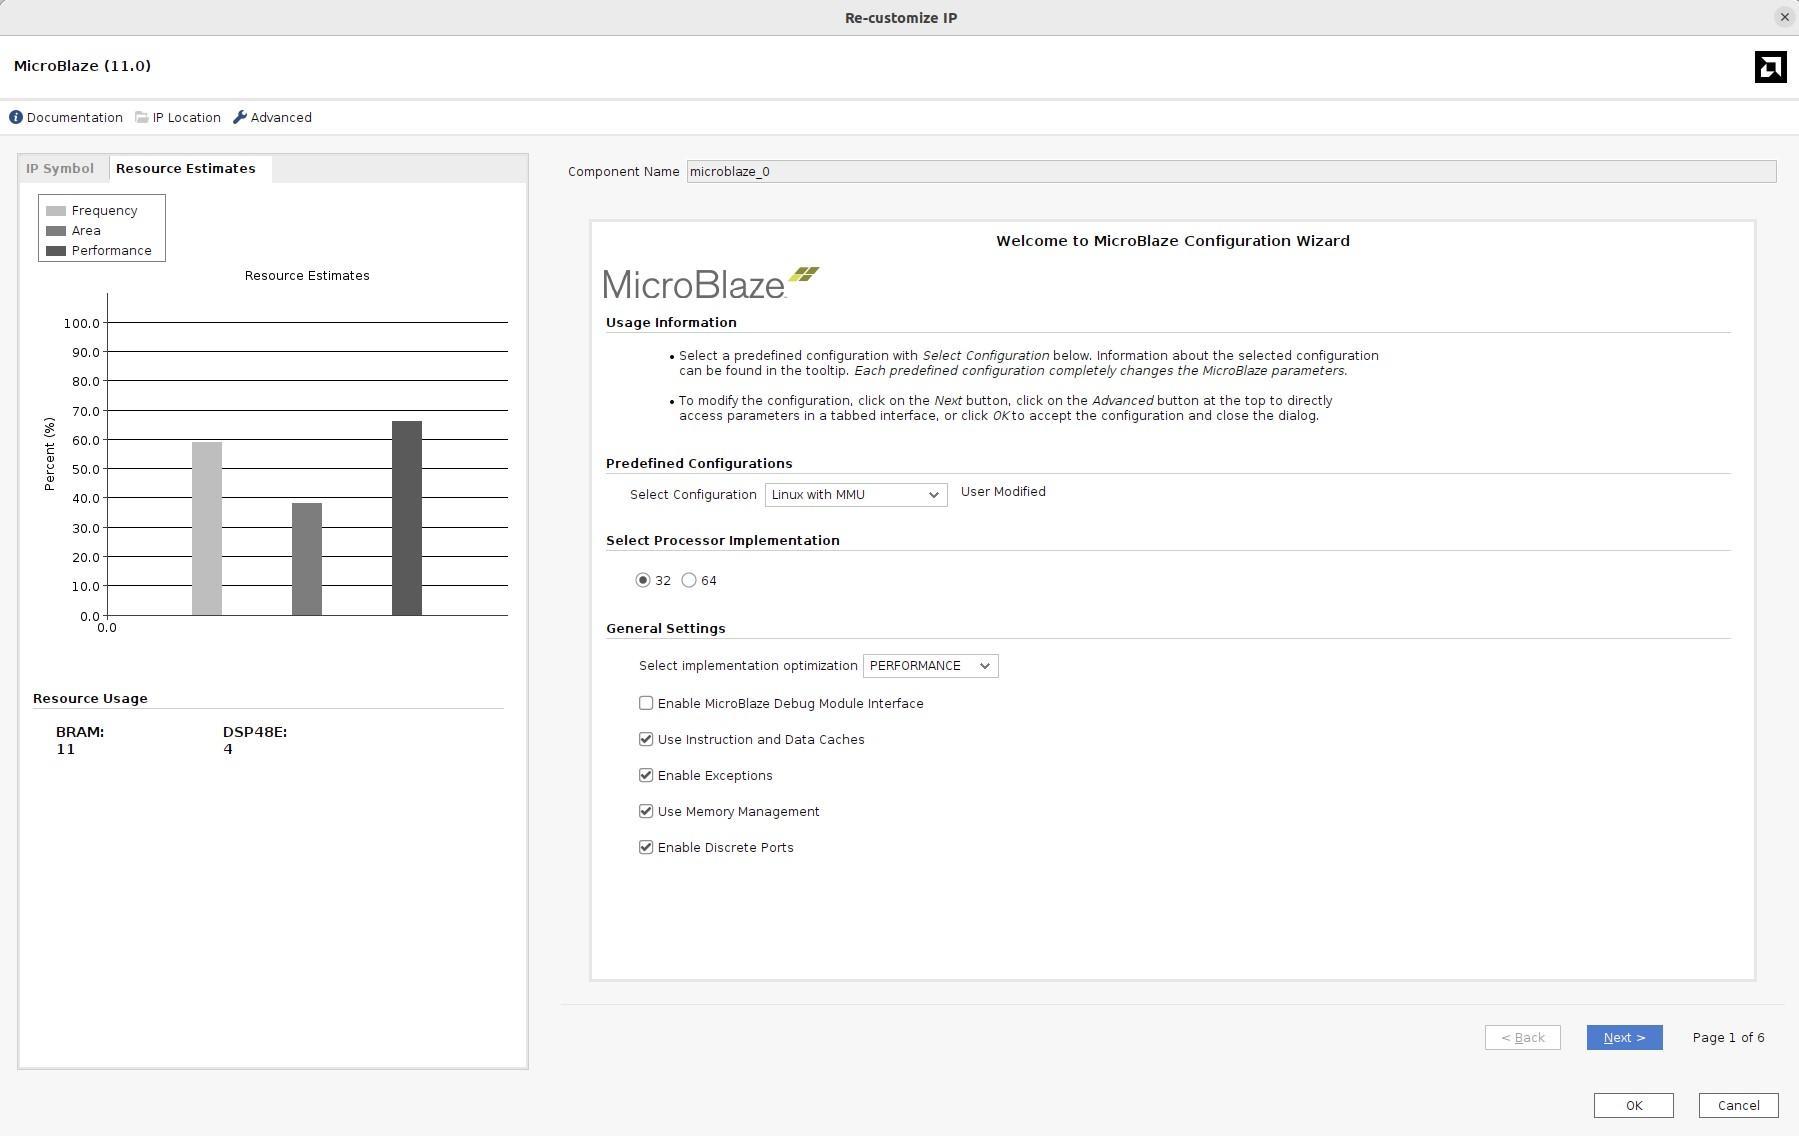Open the Documentation info icon
1799x1136 pixels.
(16, 117)
